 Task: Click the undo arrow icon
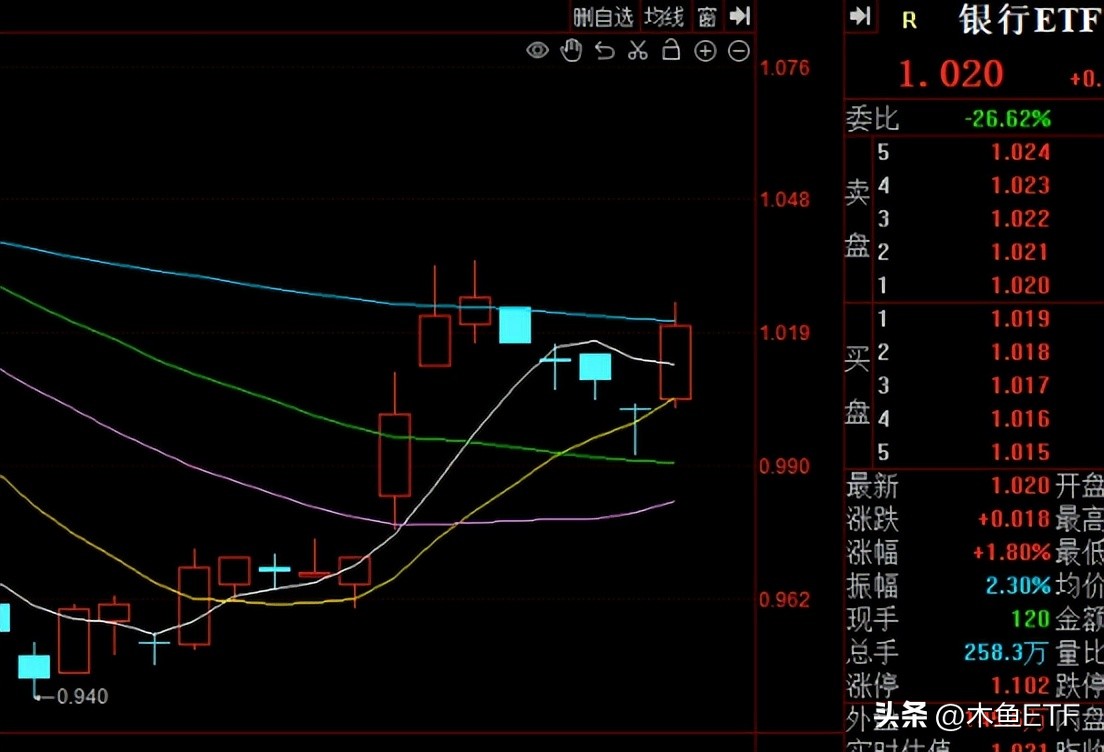pyautogui.click(x=604, y=49)
